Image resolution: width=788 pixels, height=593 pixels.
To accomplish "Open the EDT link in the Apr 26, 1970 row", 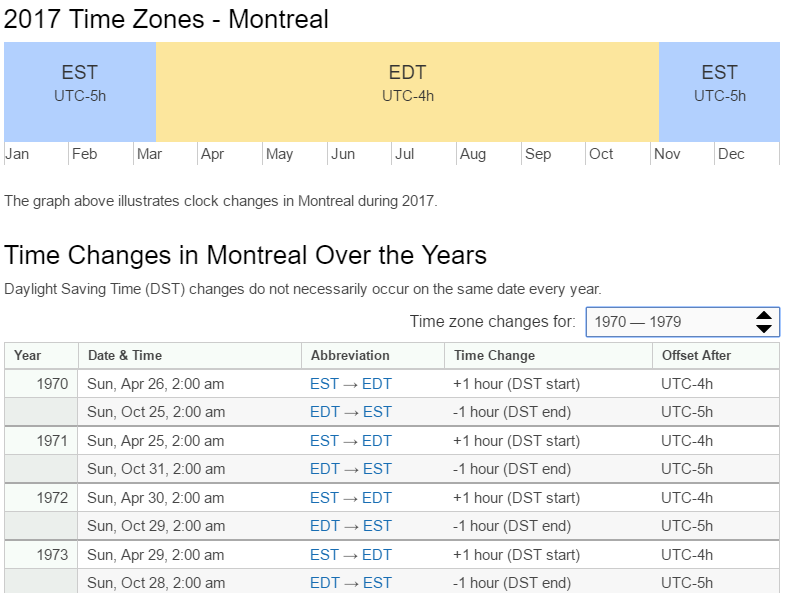I will [x=377, y=384].
